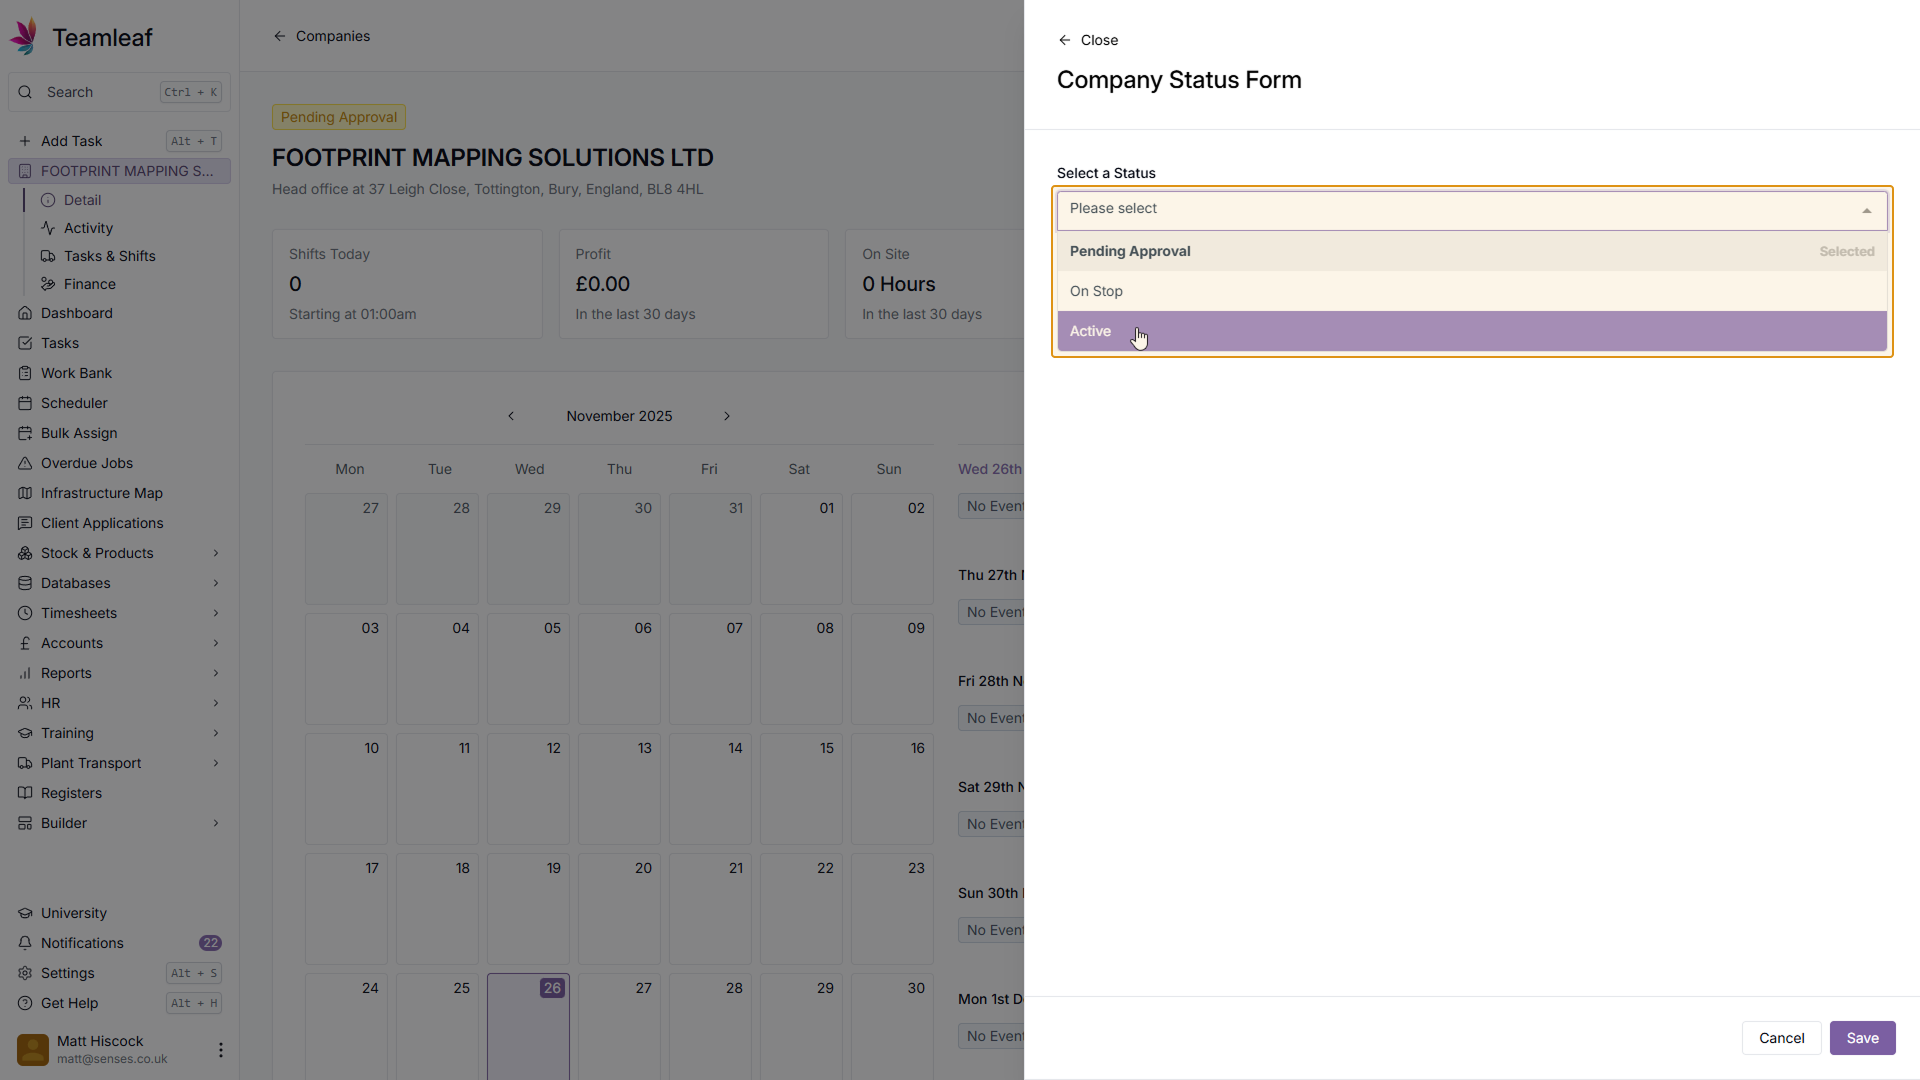The width and height of the screenshot is (1920, 1080).
Task: Cancel the status form
Action: click(1780, 1038)
